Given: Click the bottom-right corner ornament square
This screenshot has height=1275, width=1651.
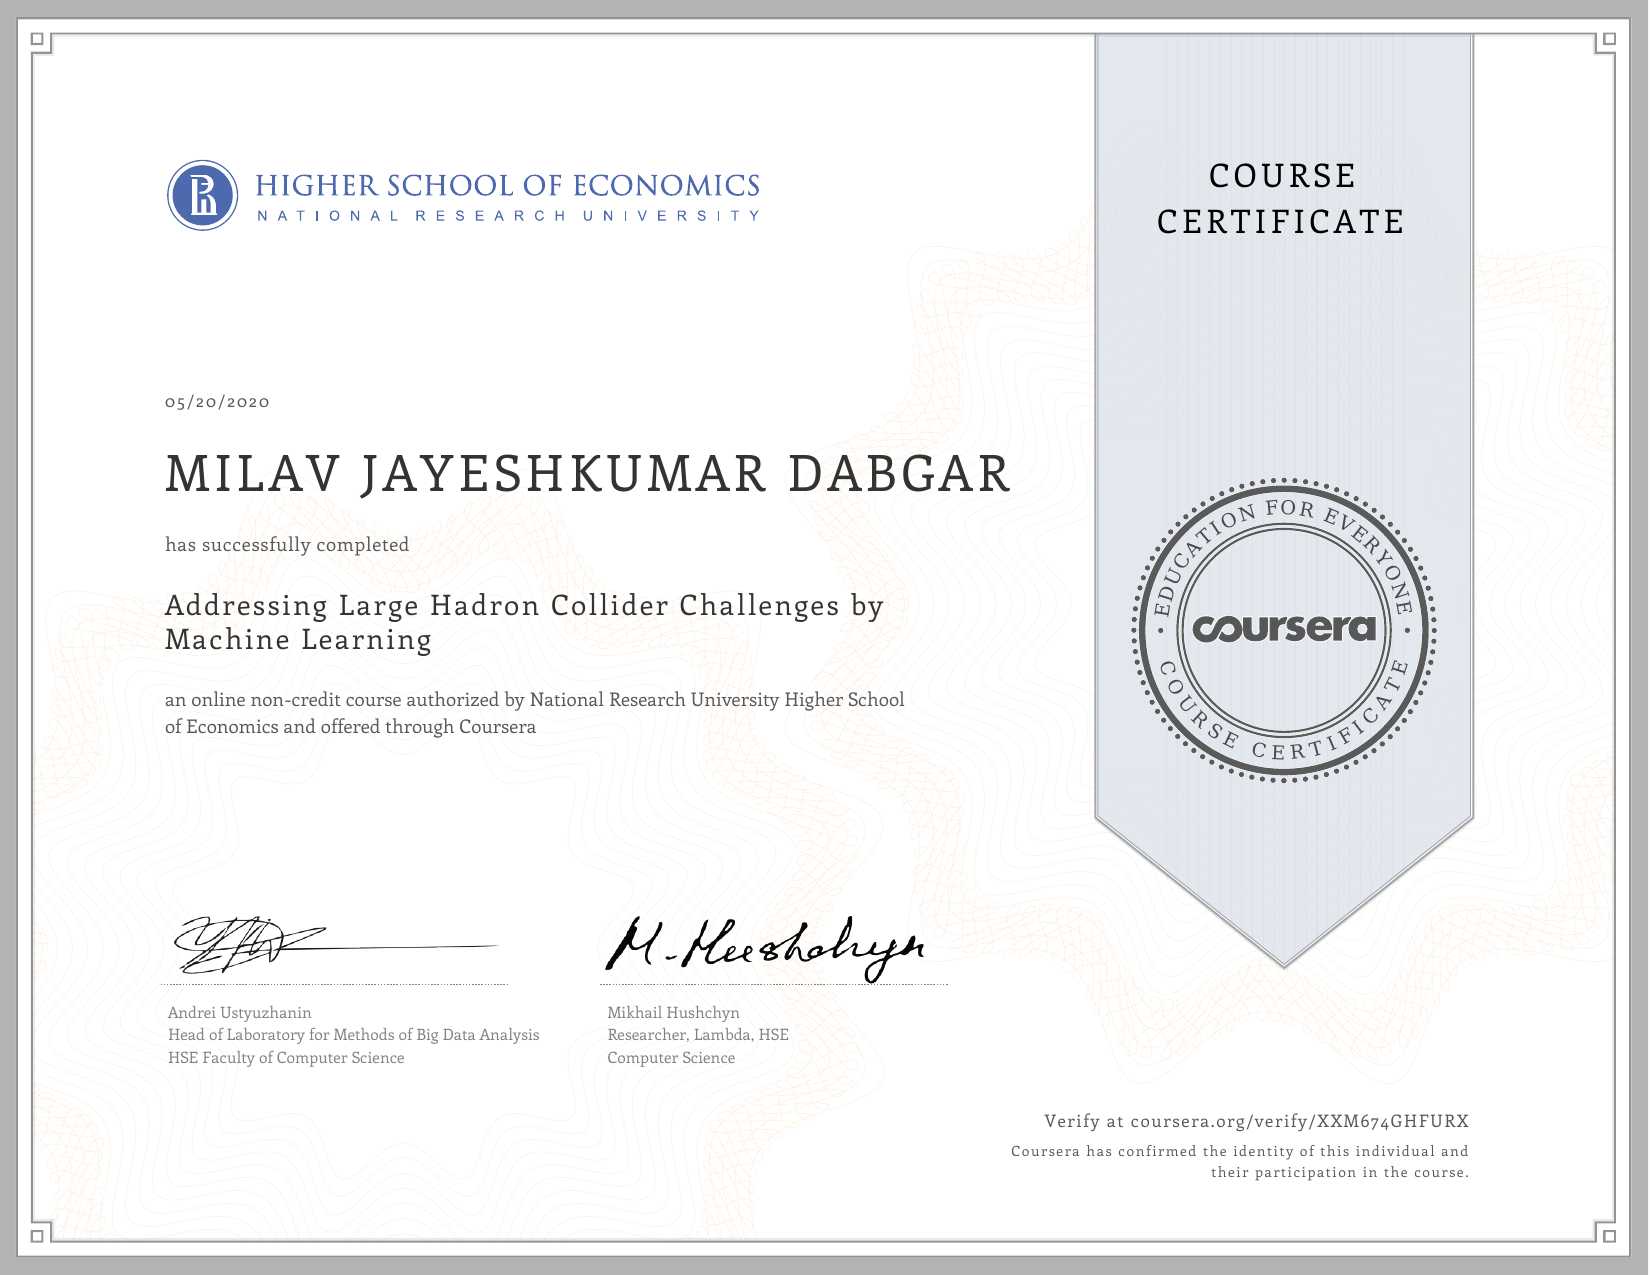Looking at the screenshot, I should coord(1608,1236).
